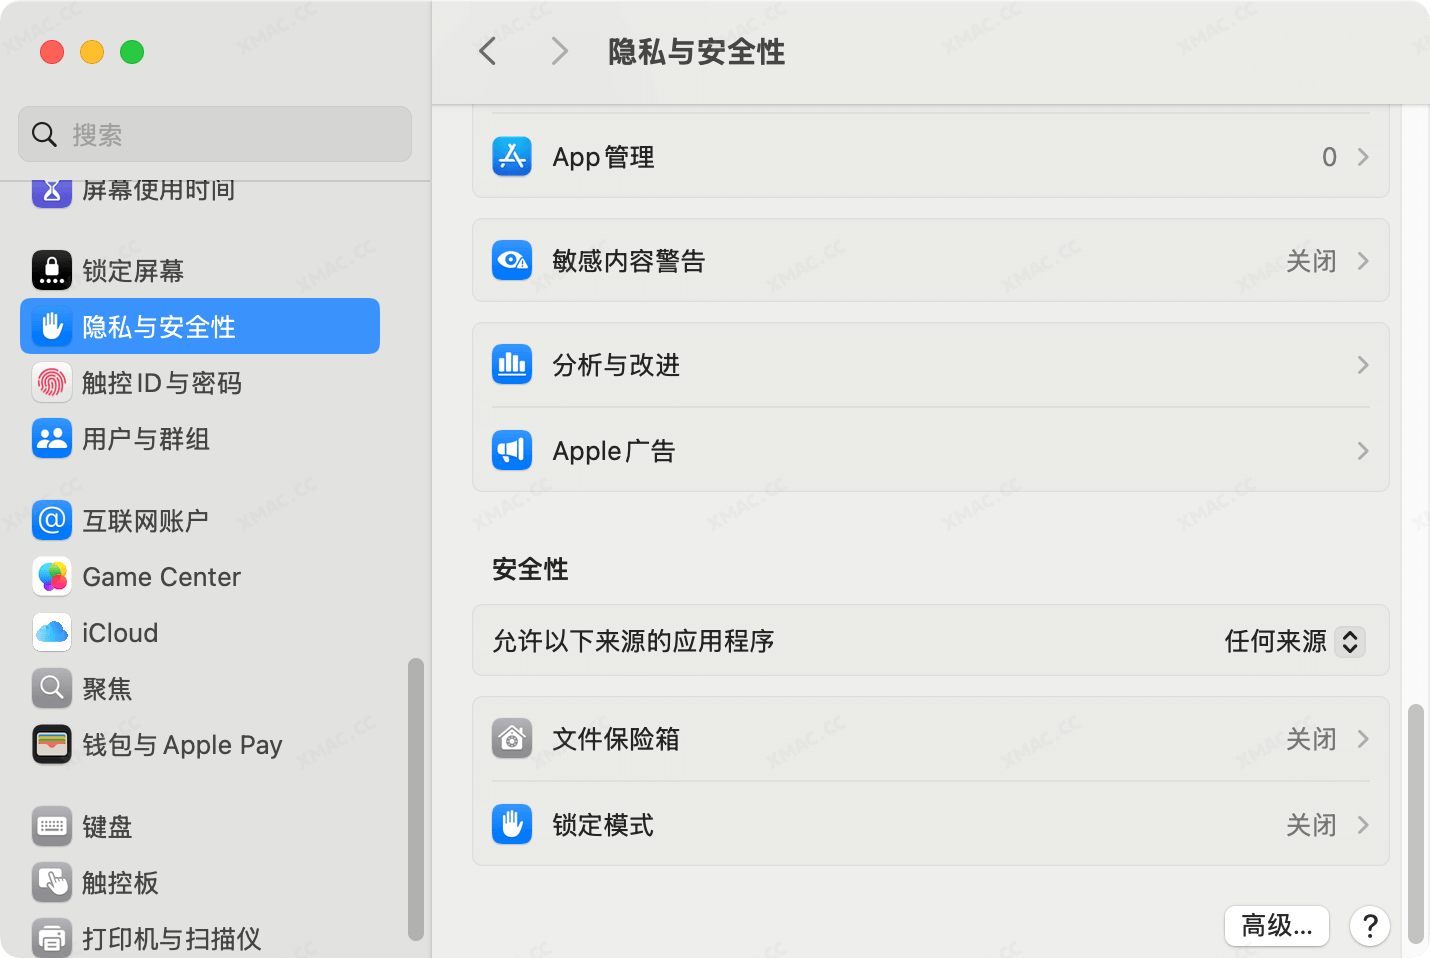Image resolution: width=1430 pixels, height=958 pixels.
Task: Click the stepper arrows beside 任何来源
Action: tap(1350, 641)
